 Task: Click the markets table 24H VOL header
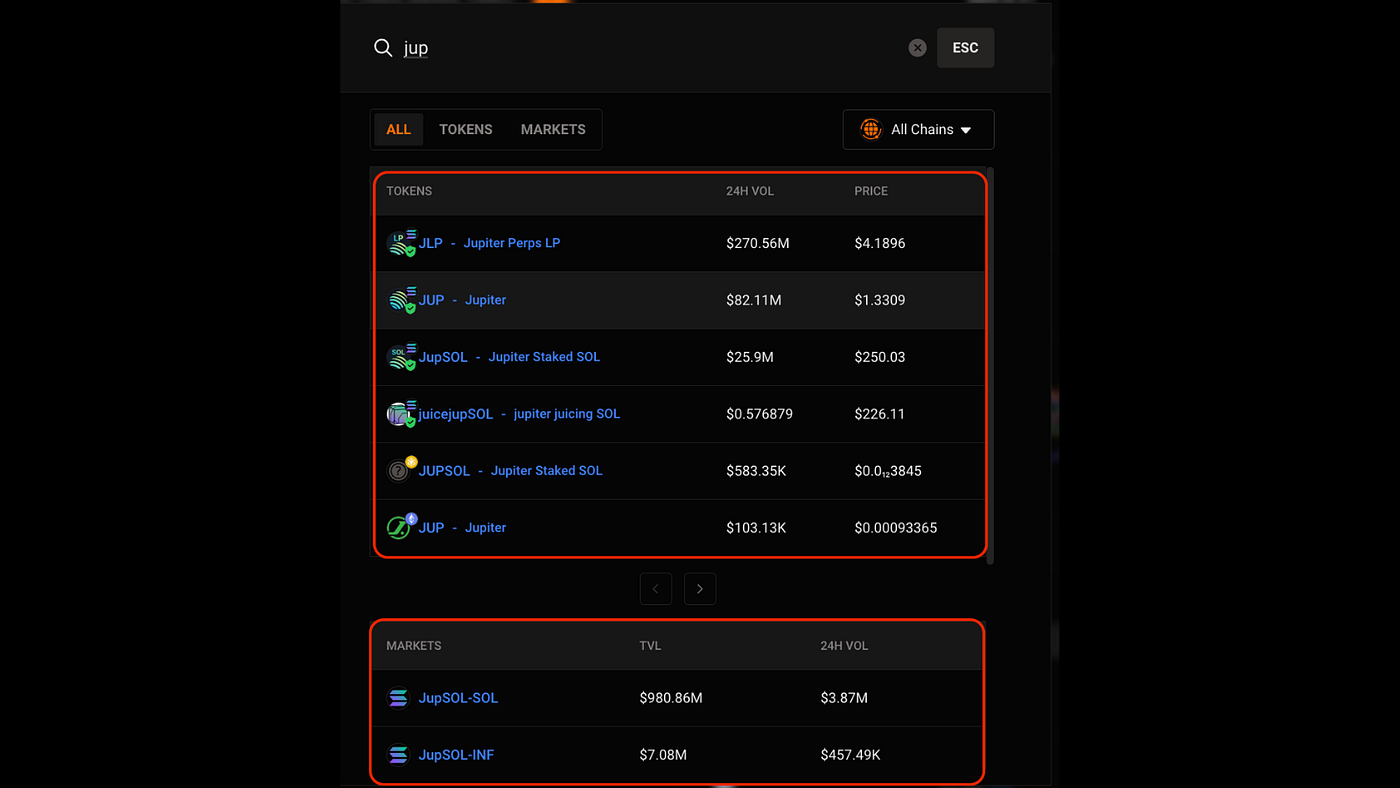844,646
